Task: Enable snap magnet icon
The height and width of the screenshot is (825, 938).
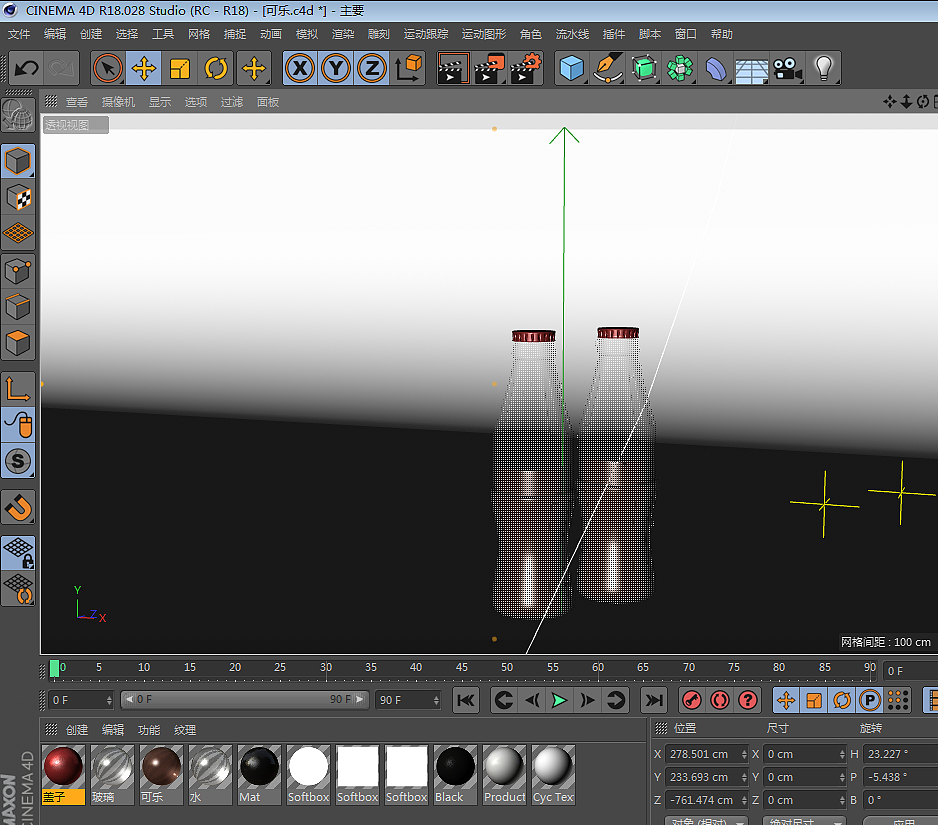Action: coord(18,508)
